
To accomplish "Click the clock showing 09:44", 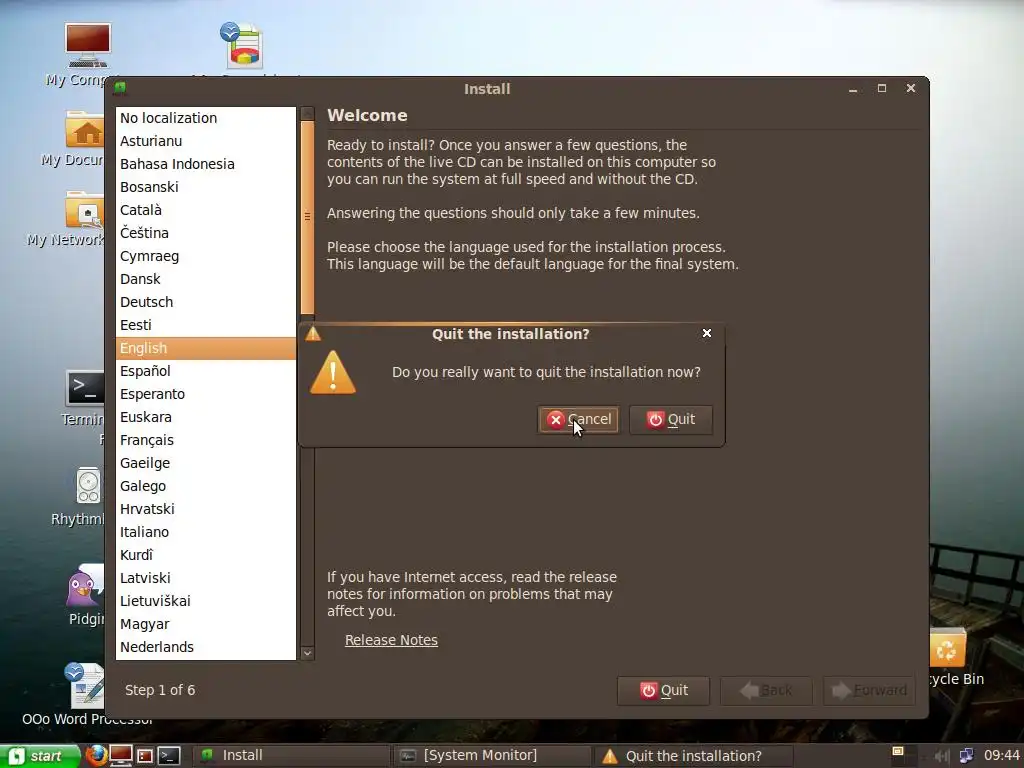I will pyautogui.click(x=1001, y=756).
